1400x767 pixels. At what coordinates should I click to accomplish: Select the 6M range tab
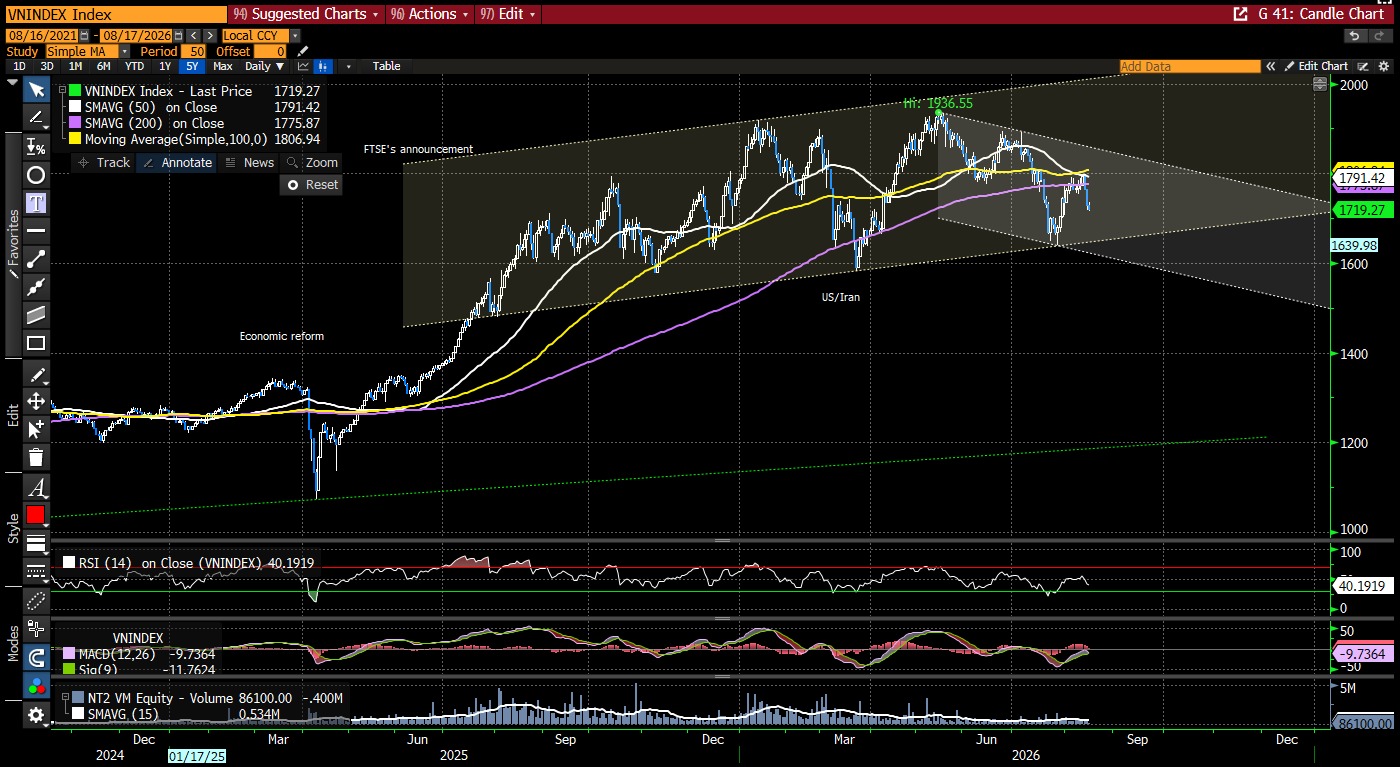103,66
